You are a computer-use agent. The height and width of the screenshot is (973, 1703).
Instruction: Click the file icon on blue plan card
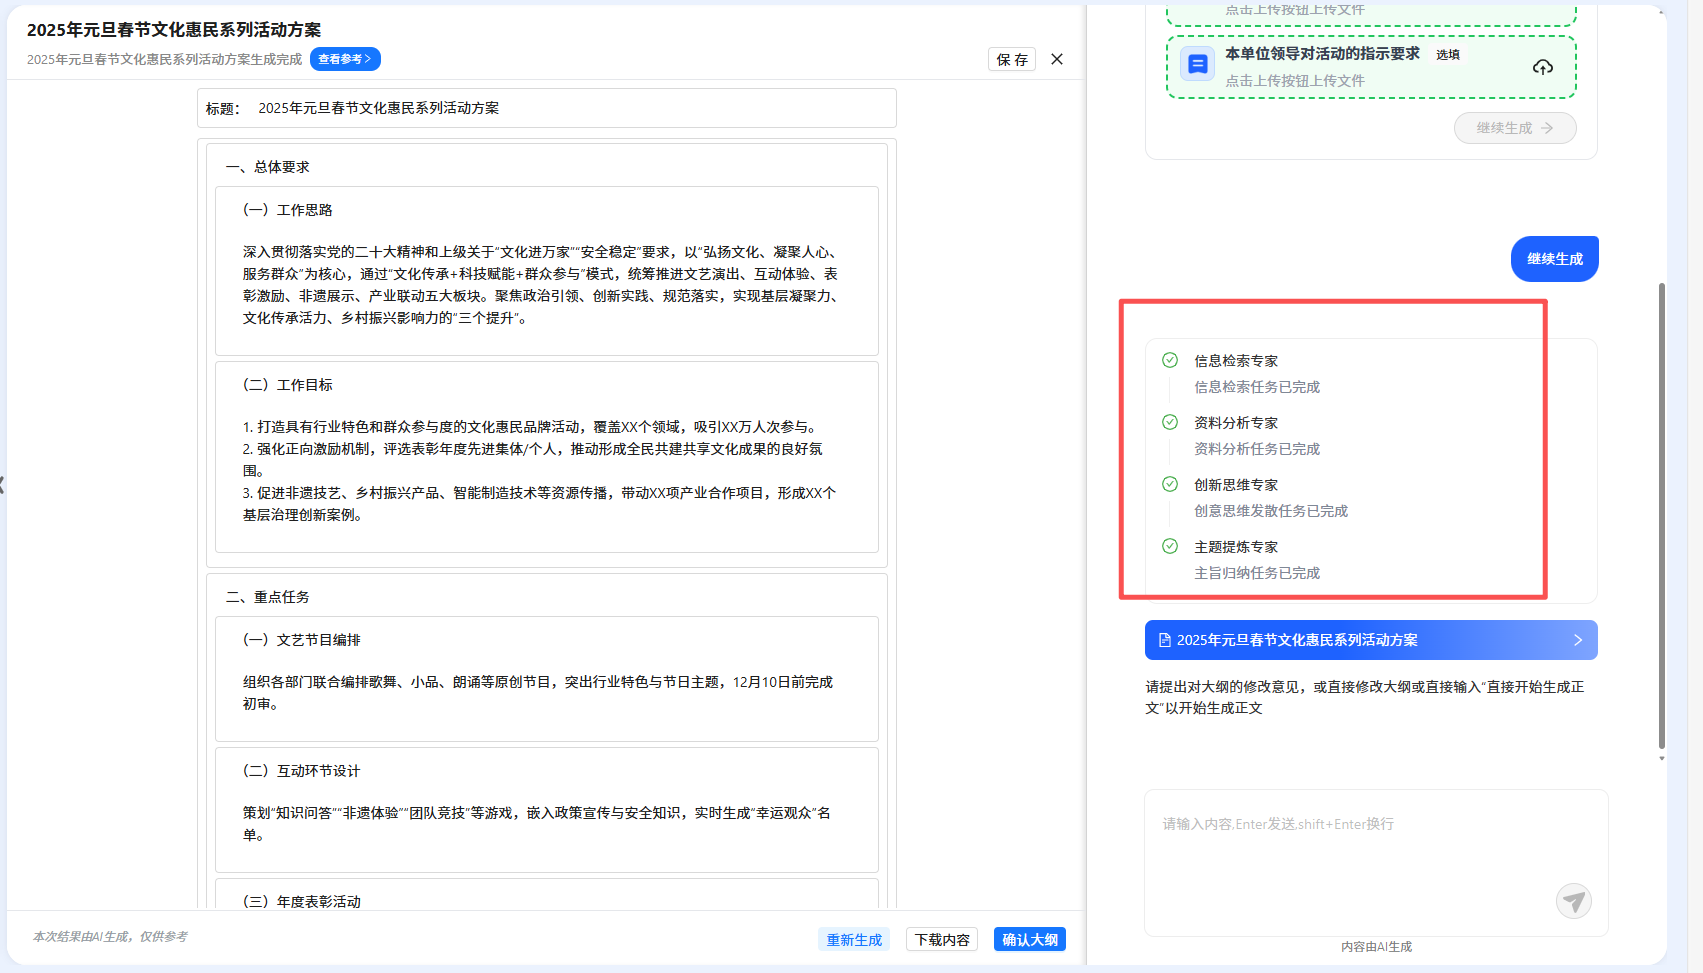(1164, 640)
